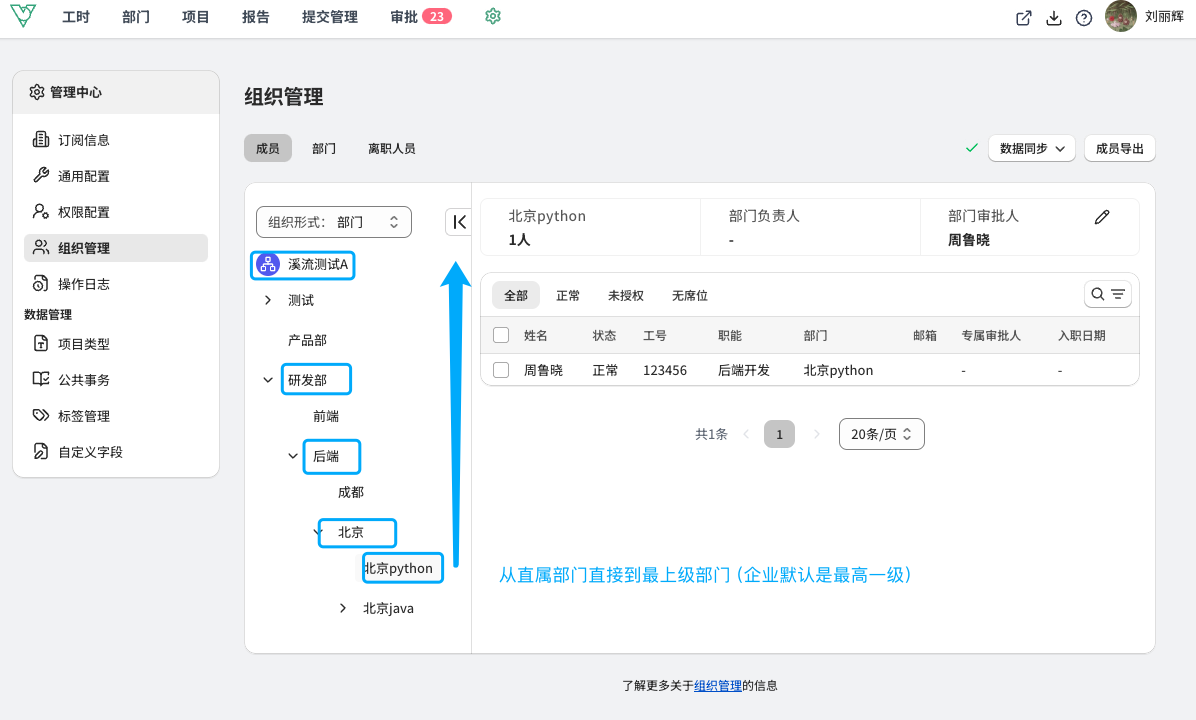Expand the 测试 department node

click(268, 300)
